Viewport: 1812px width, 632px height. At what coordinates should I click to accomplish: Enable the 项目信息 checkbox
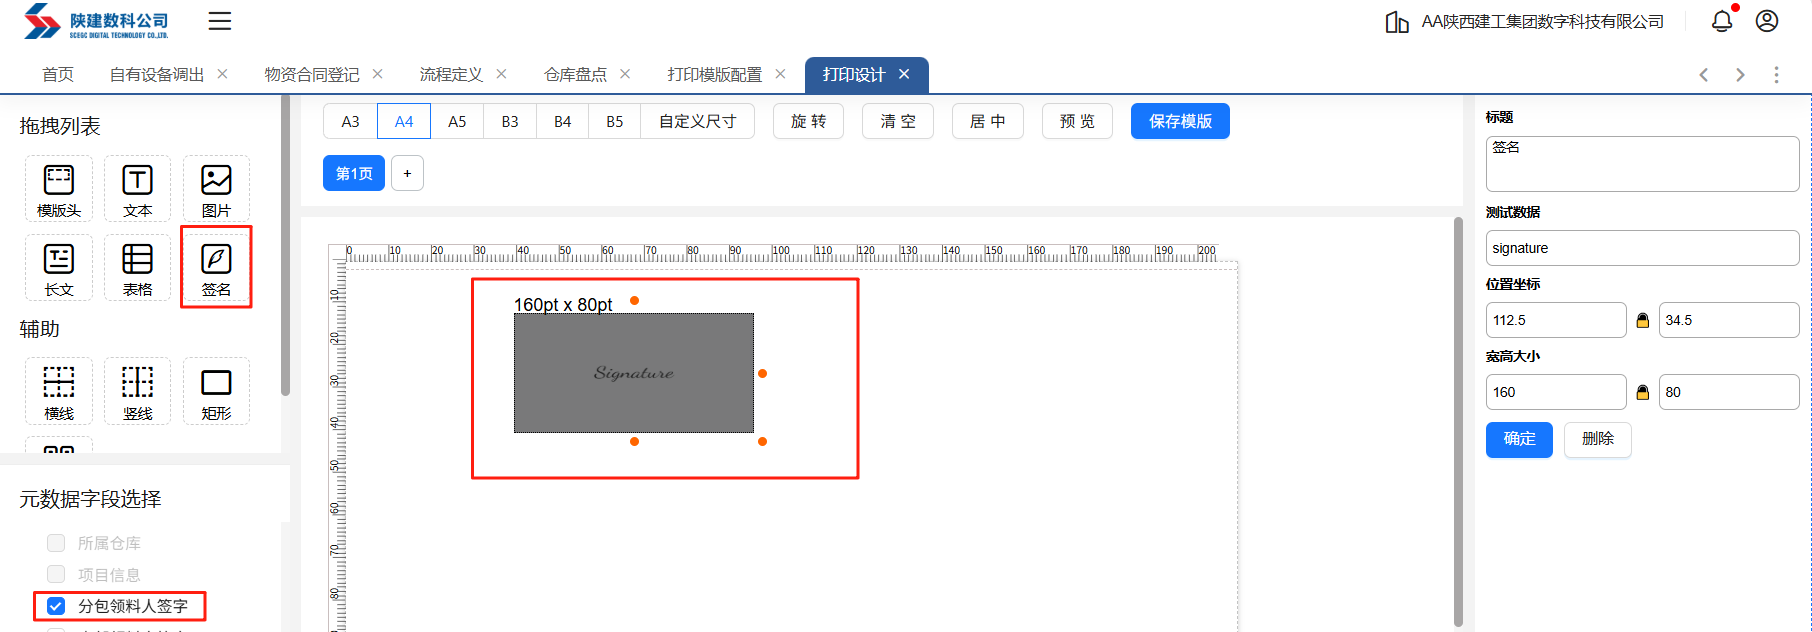coord(56,574)
